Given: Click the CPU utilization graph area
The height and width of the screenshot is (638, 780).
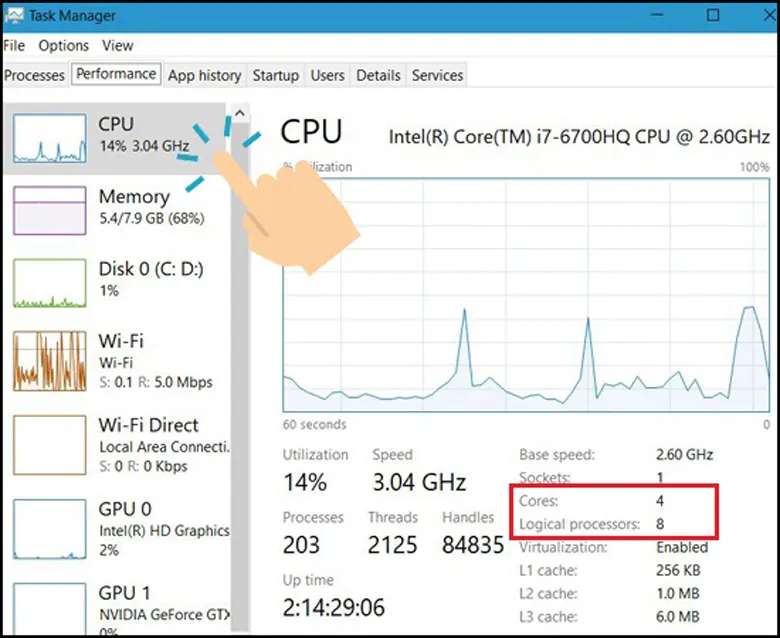Looking at the screenshot, I should (526, 295).
